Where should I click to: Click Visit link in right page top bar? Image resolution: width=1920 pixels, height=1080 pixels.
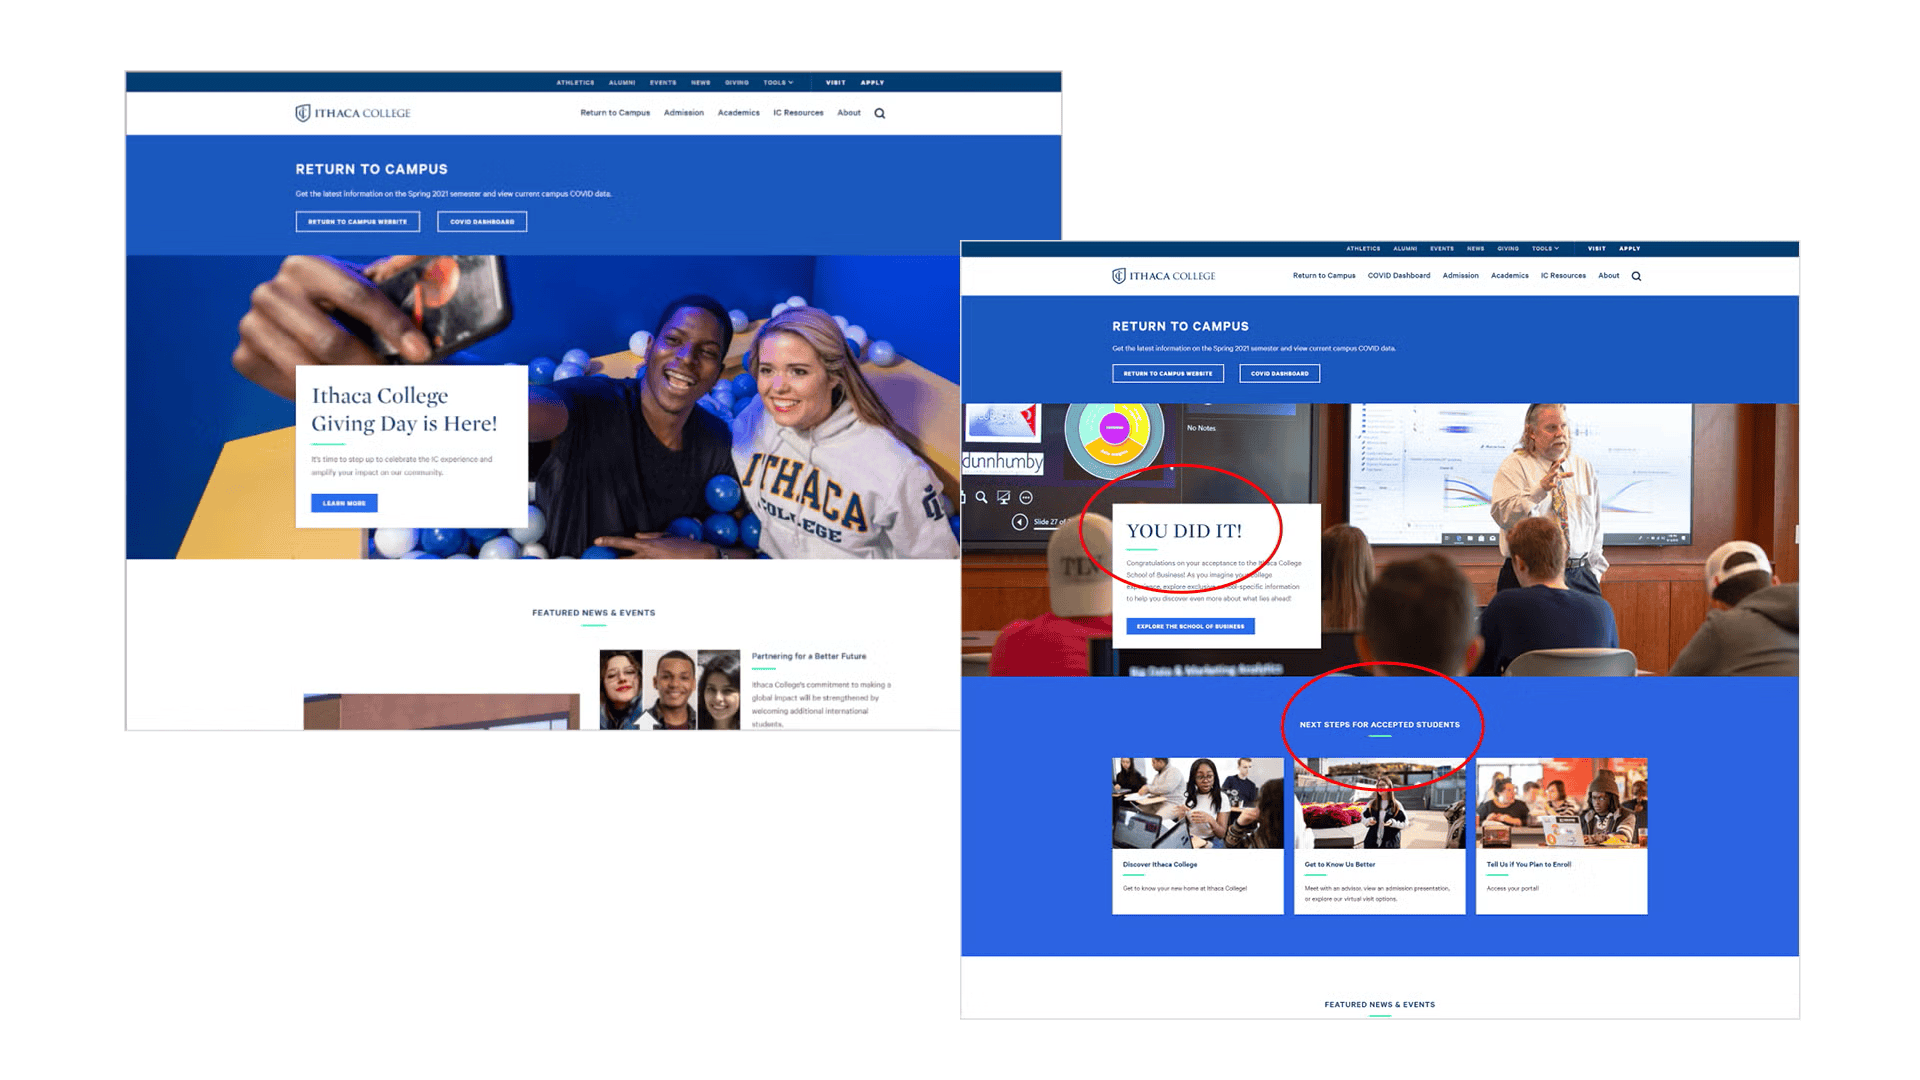click(1596, 249)
